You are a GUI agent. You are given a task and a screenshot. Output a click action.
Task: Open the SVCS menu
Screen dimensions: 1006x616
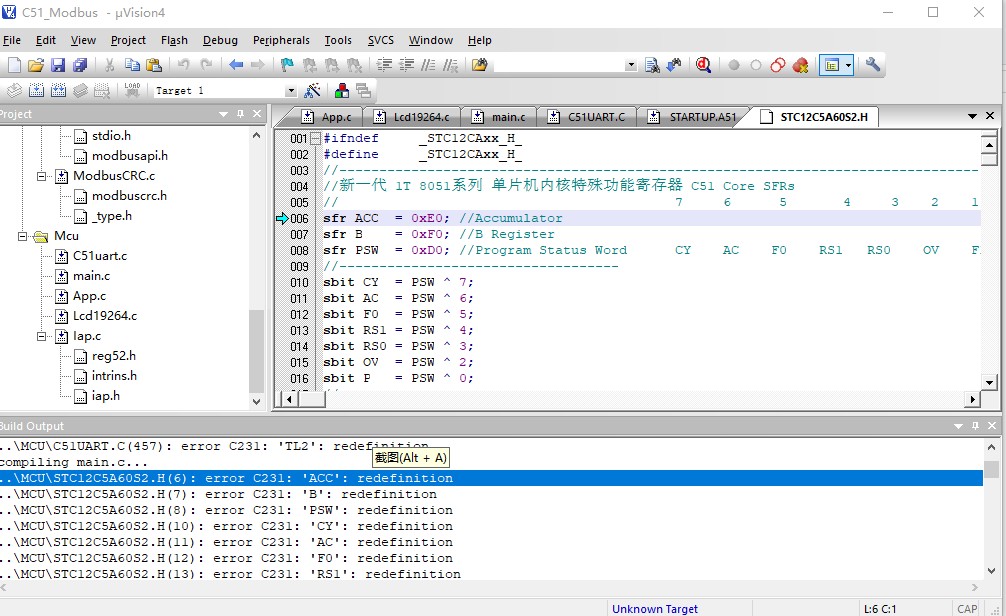click(380, 40)
